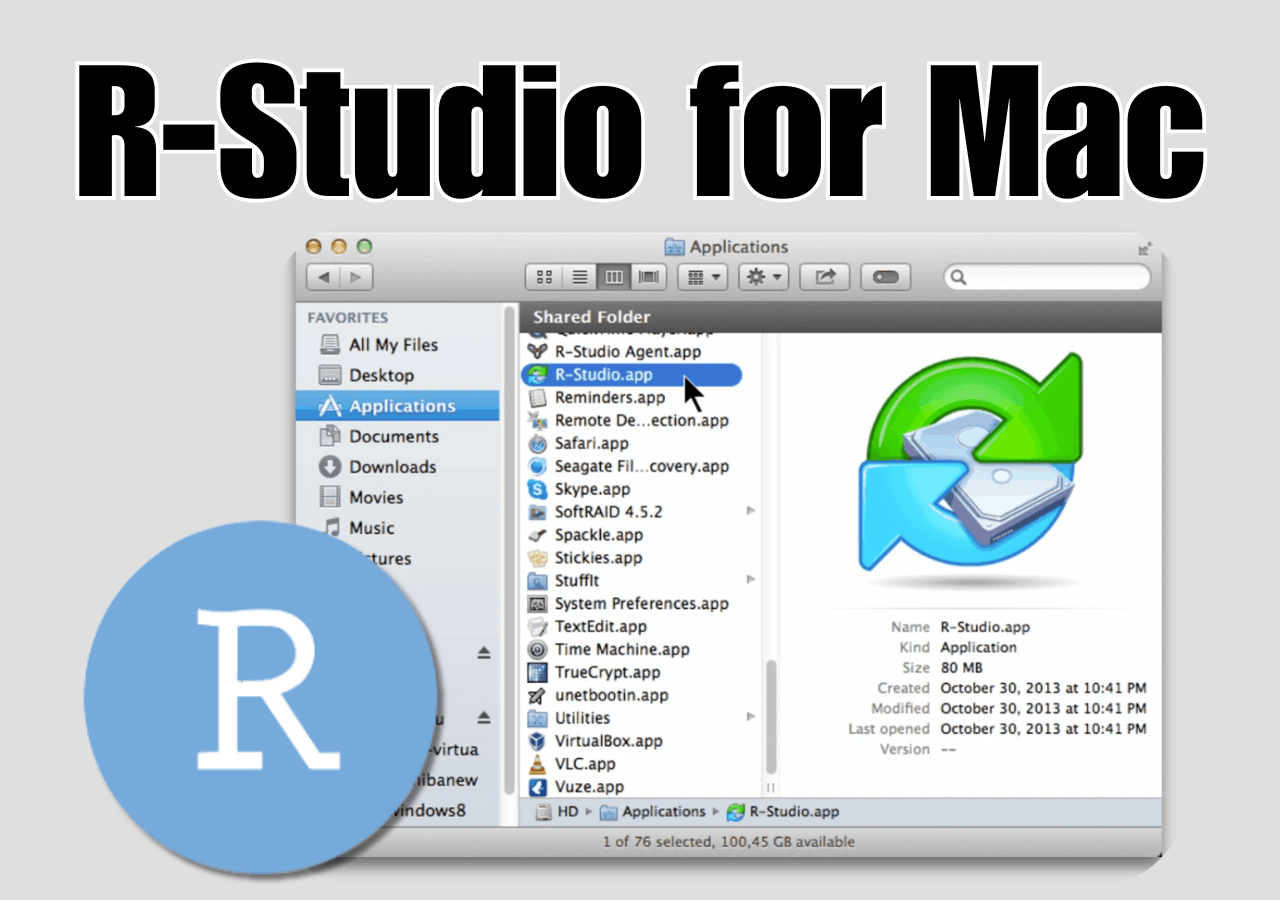The image size is (1280, 900).
Task: Click the Seagate File Recovery app icon
Action: (538, 466)
